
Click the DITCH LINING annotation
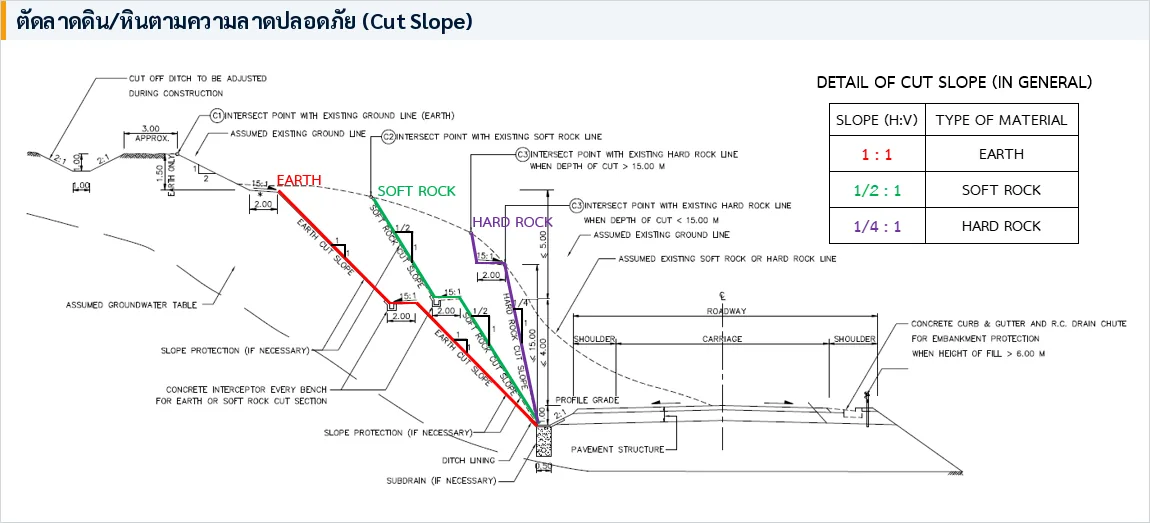click(469, 461)
